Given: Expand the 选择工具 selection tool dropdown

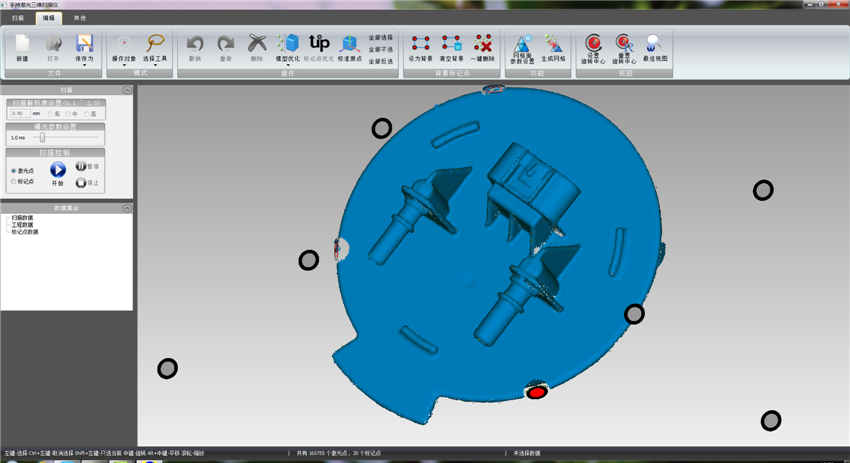Looking at the screenshot, I should coord(155,65).
